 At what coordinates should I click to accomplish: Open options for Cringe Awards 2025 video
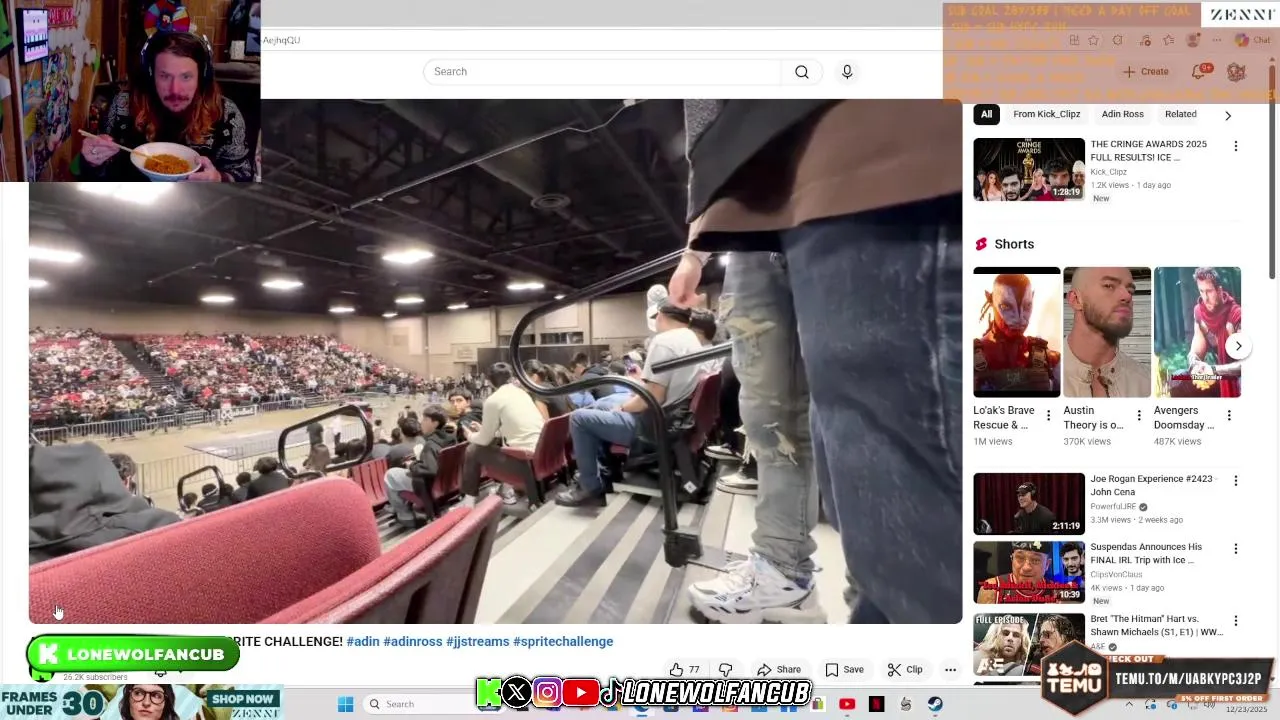(x=1235, y=146)
